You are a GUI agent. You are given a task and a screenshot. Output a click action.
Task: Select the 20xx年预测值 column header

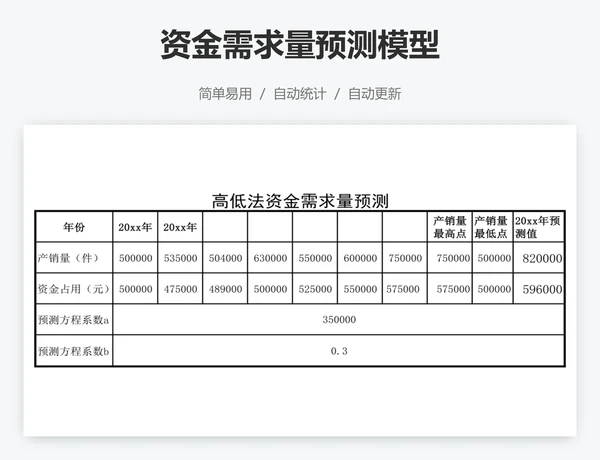538,227
